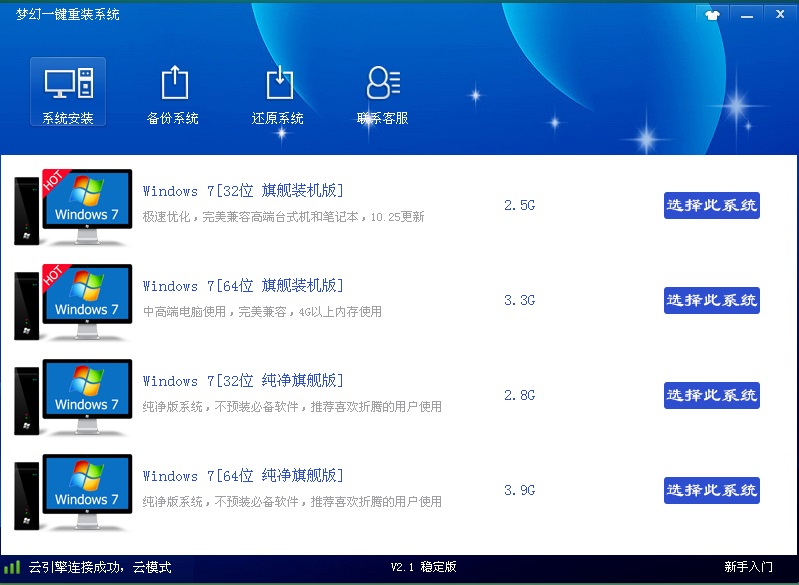This screenshot has width=799, height=585.
Task: Choose 选择此系统 for Windows 7 64位 纯净旗舰版
Action: pyautogui.click(x=711, y=490)
